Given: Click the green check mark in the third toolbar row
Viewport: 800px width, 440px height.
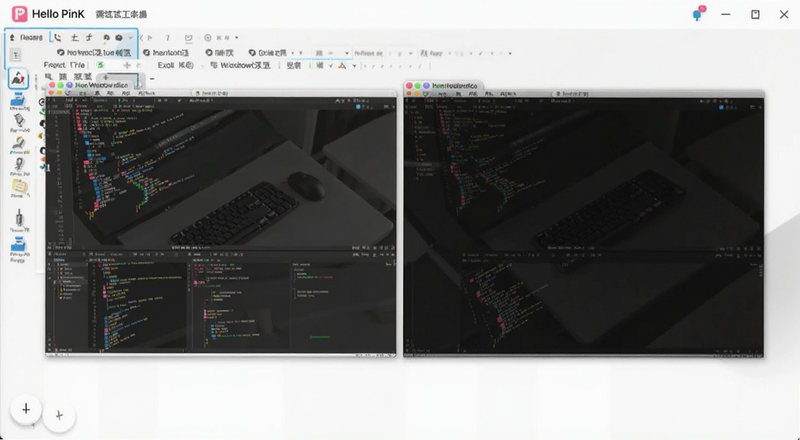Looking at the screenshot, I should click(331, 65).
